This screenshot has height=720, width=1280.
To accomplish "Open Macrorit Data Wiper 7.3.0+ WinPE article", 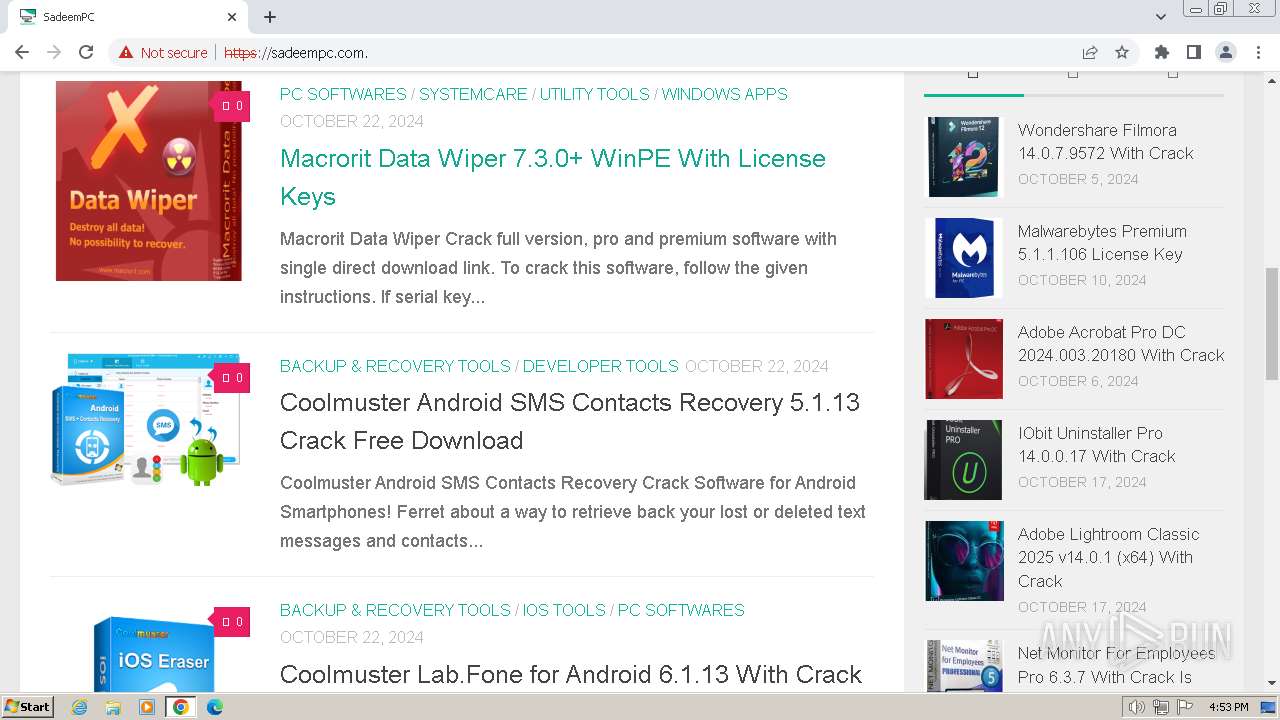I will click(553, 177).
